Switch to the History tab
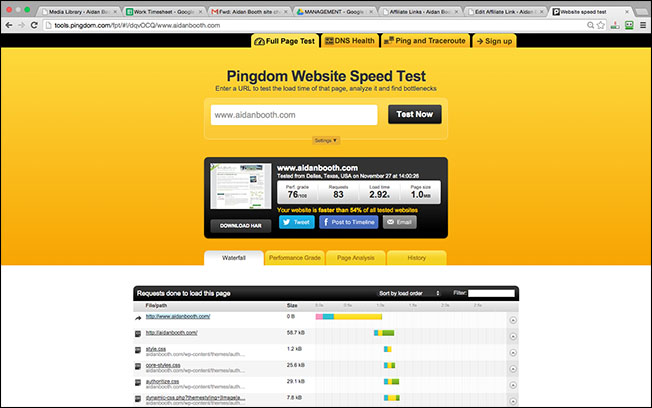The height and width of the screenshot is (408, 652). (416, 258)
